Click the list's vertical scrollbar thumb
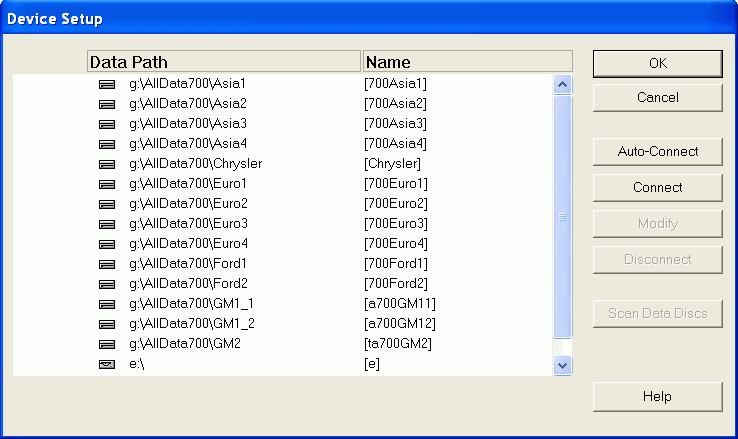The width and height of the screenshot is (738, 439). click(x=562, y=217)
